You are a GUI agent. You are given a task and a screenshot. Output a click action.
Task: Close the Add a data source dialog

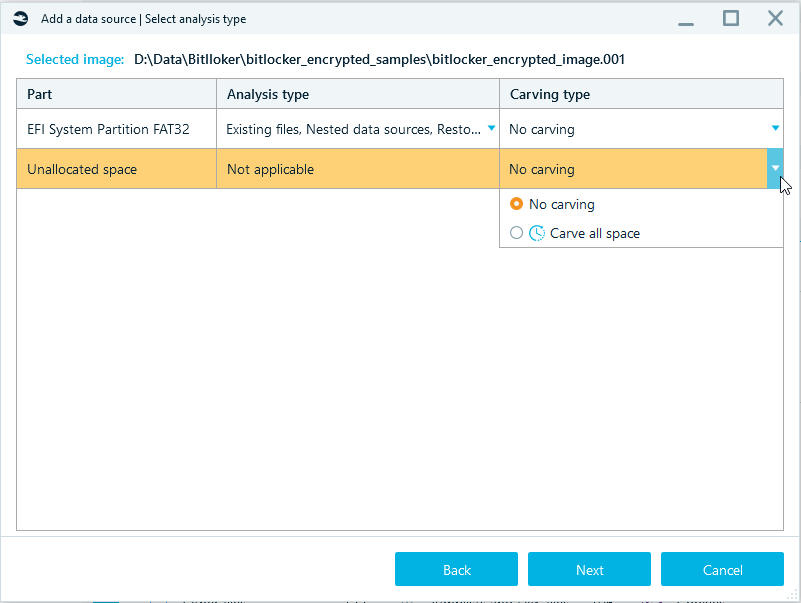pos(775,18)
